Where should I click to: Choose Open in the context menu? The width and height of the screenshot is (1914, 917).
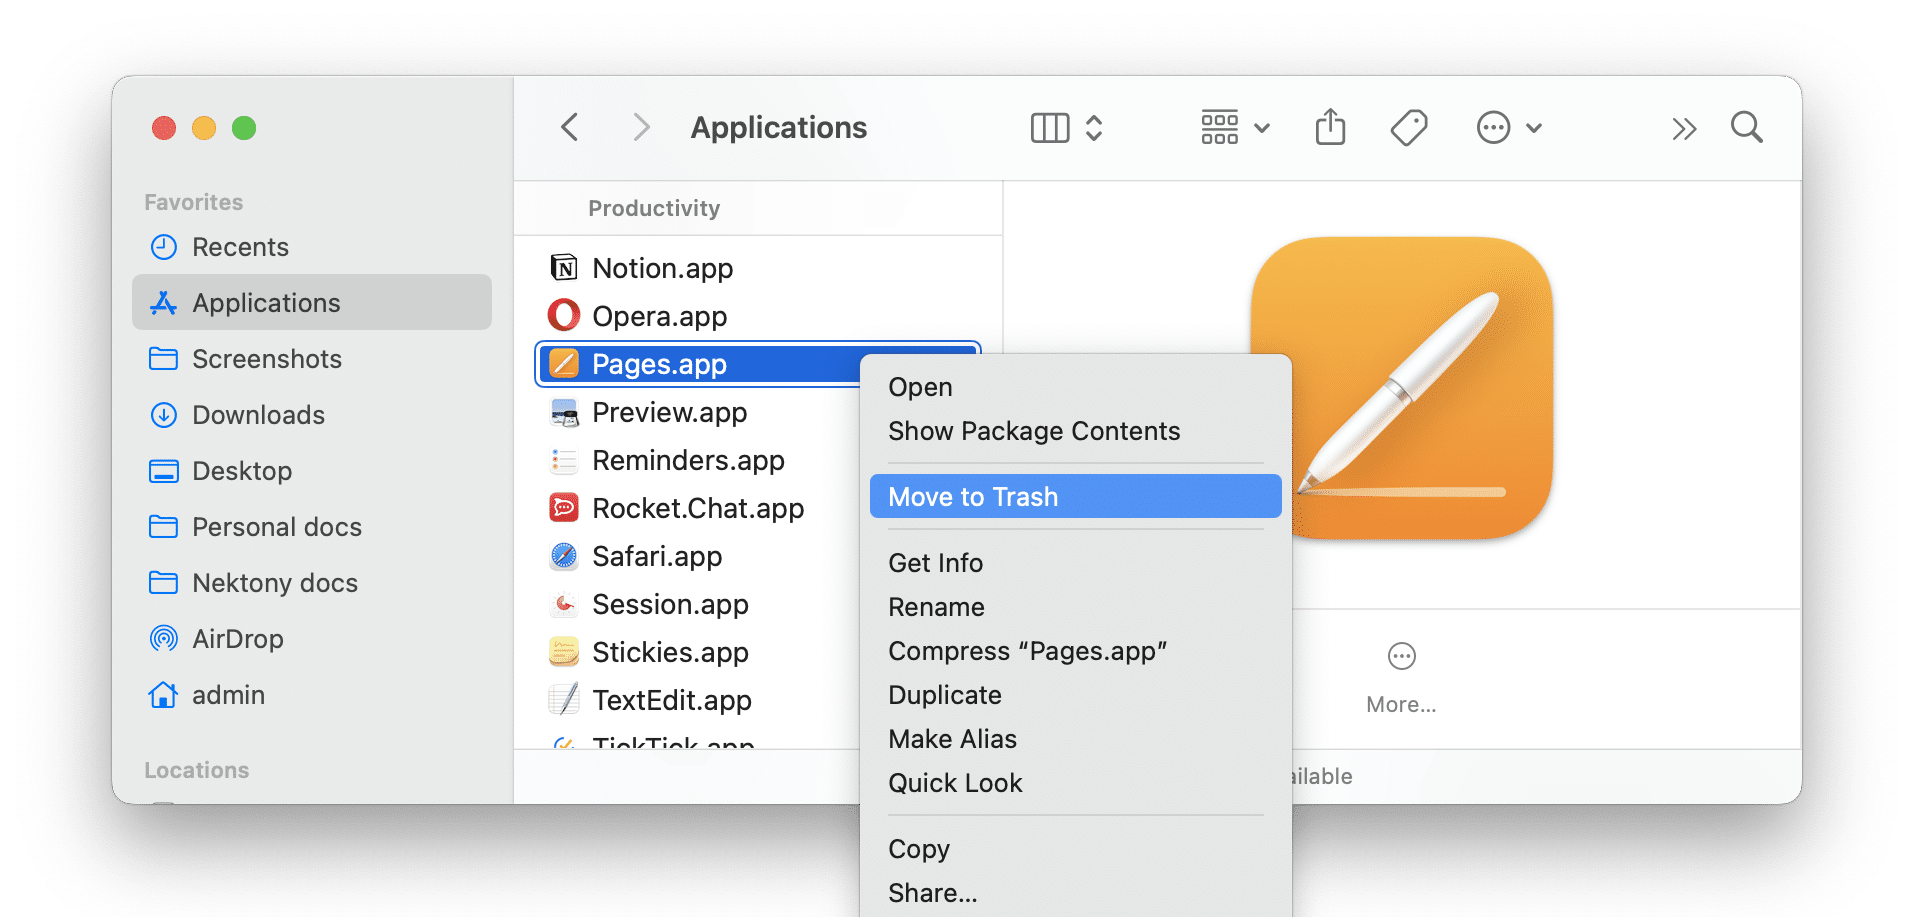pos(1076,387)
